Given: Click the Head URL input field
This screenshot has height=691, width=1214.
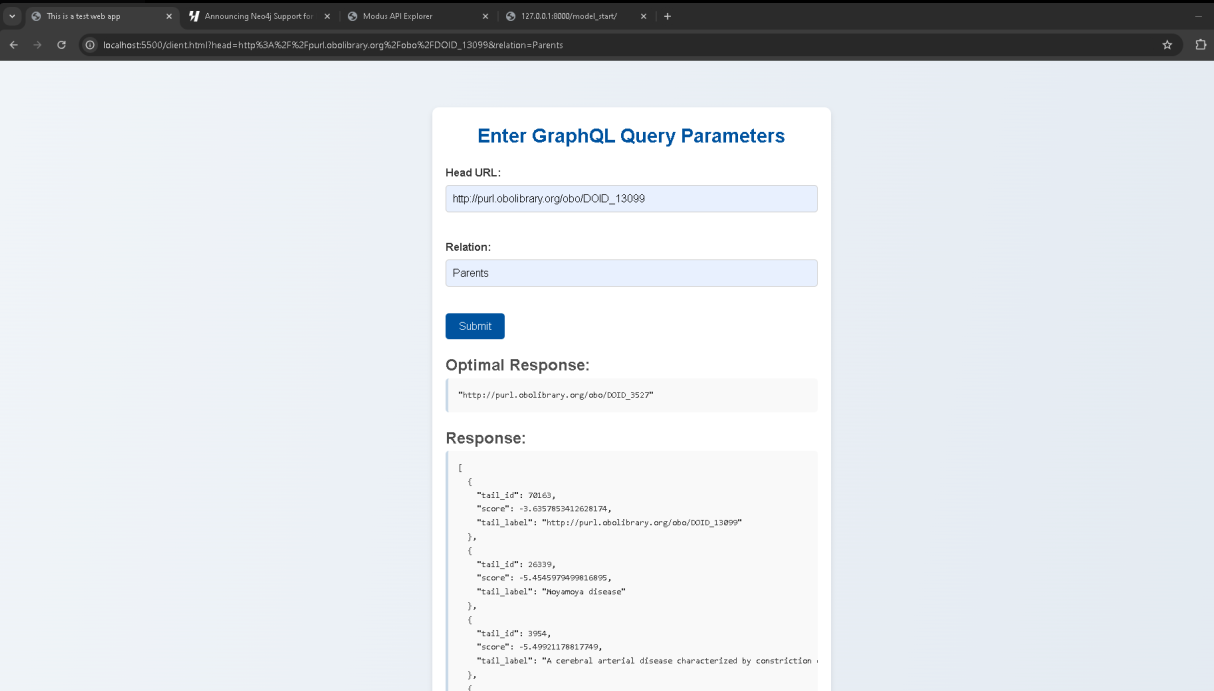Looking at the screenshot, I should (631, 199).
